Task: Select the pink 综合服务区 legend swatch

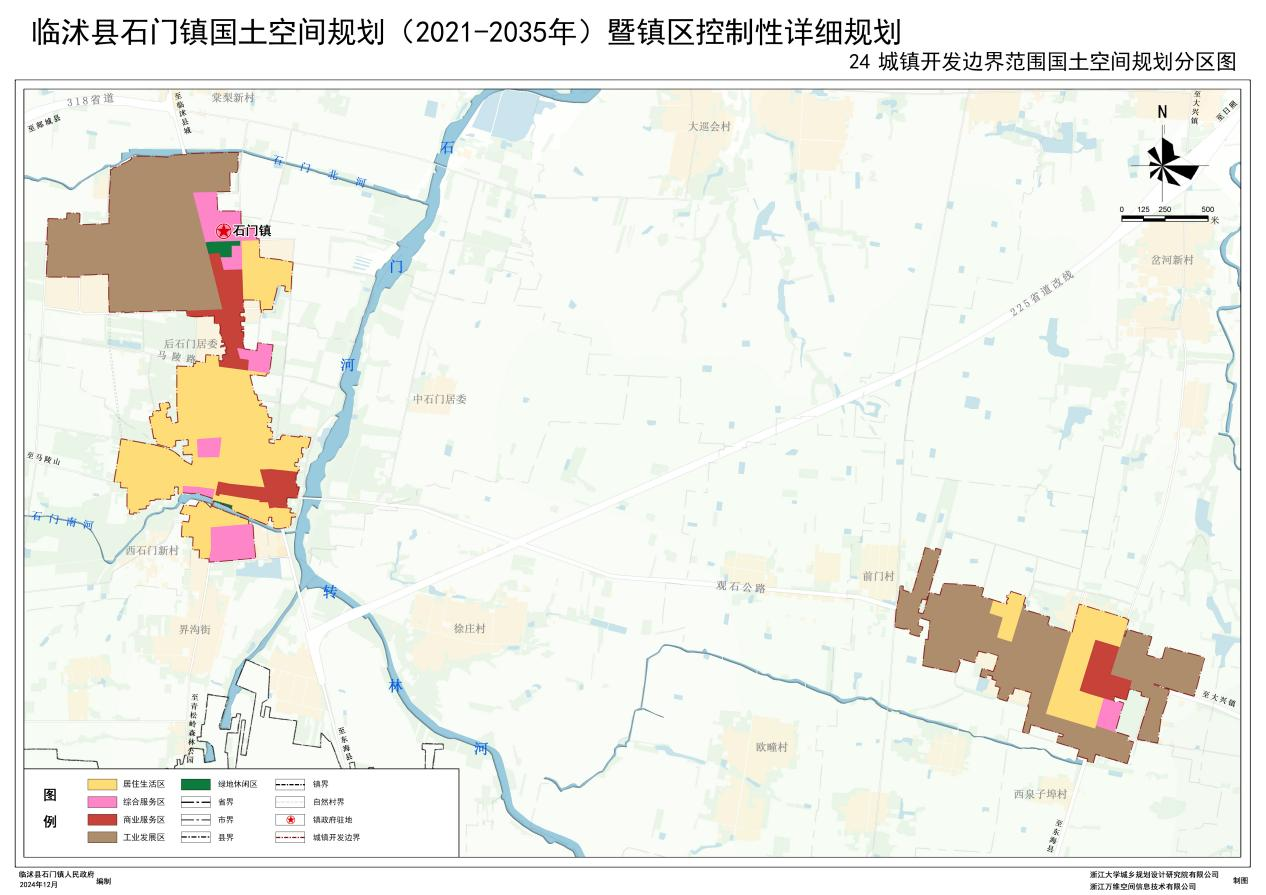Action: (x=104, y=802)
